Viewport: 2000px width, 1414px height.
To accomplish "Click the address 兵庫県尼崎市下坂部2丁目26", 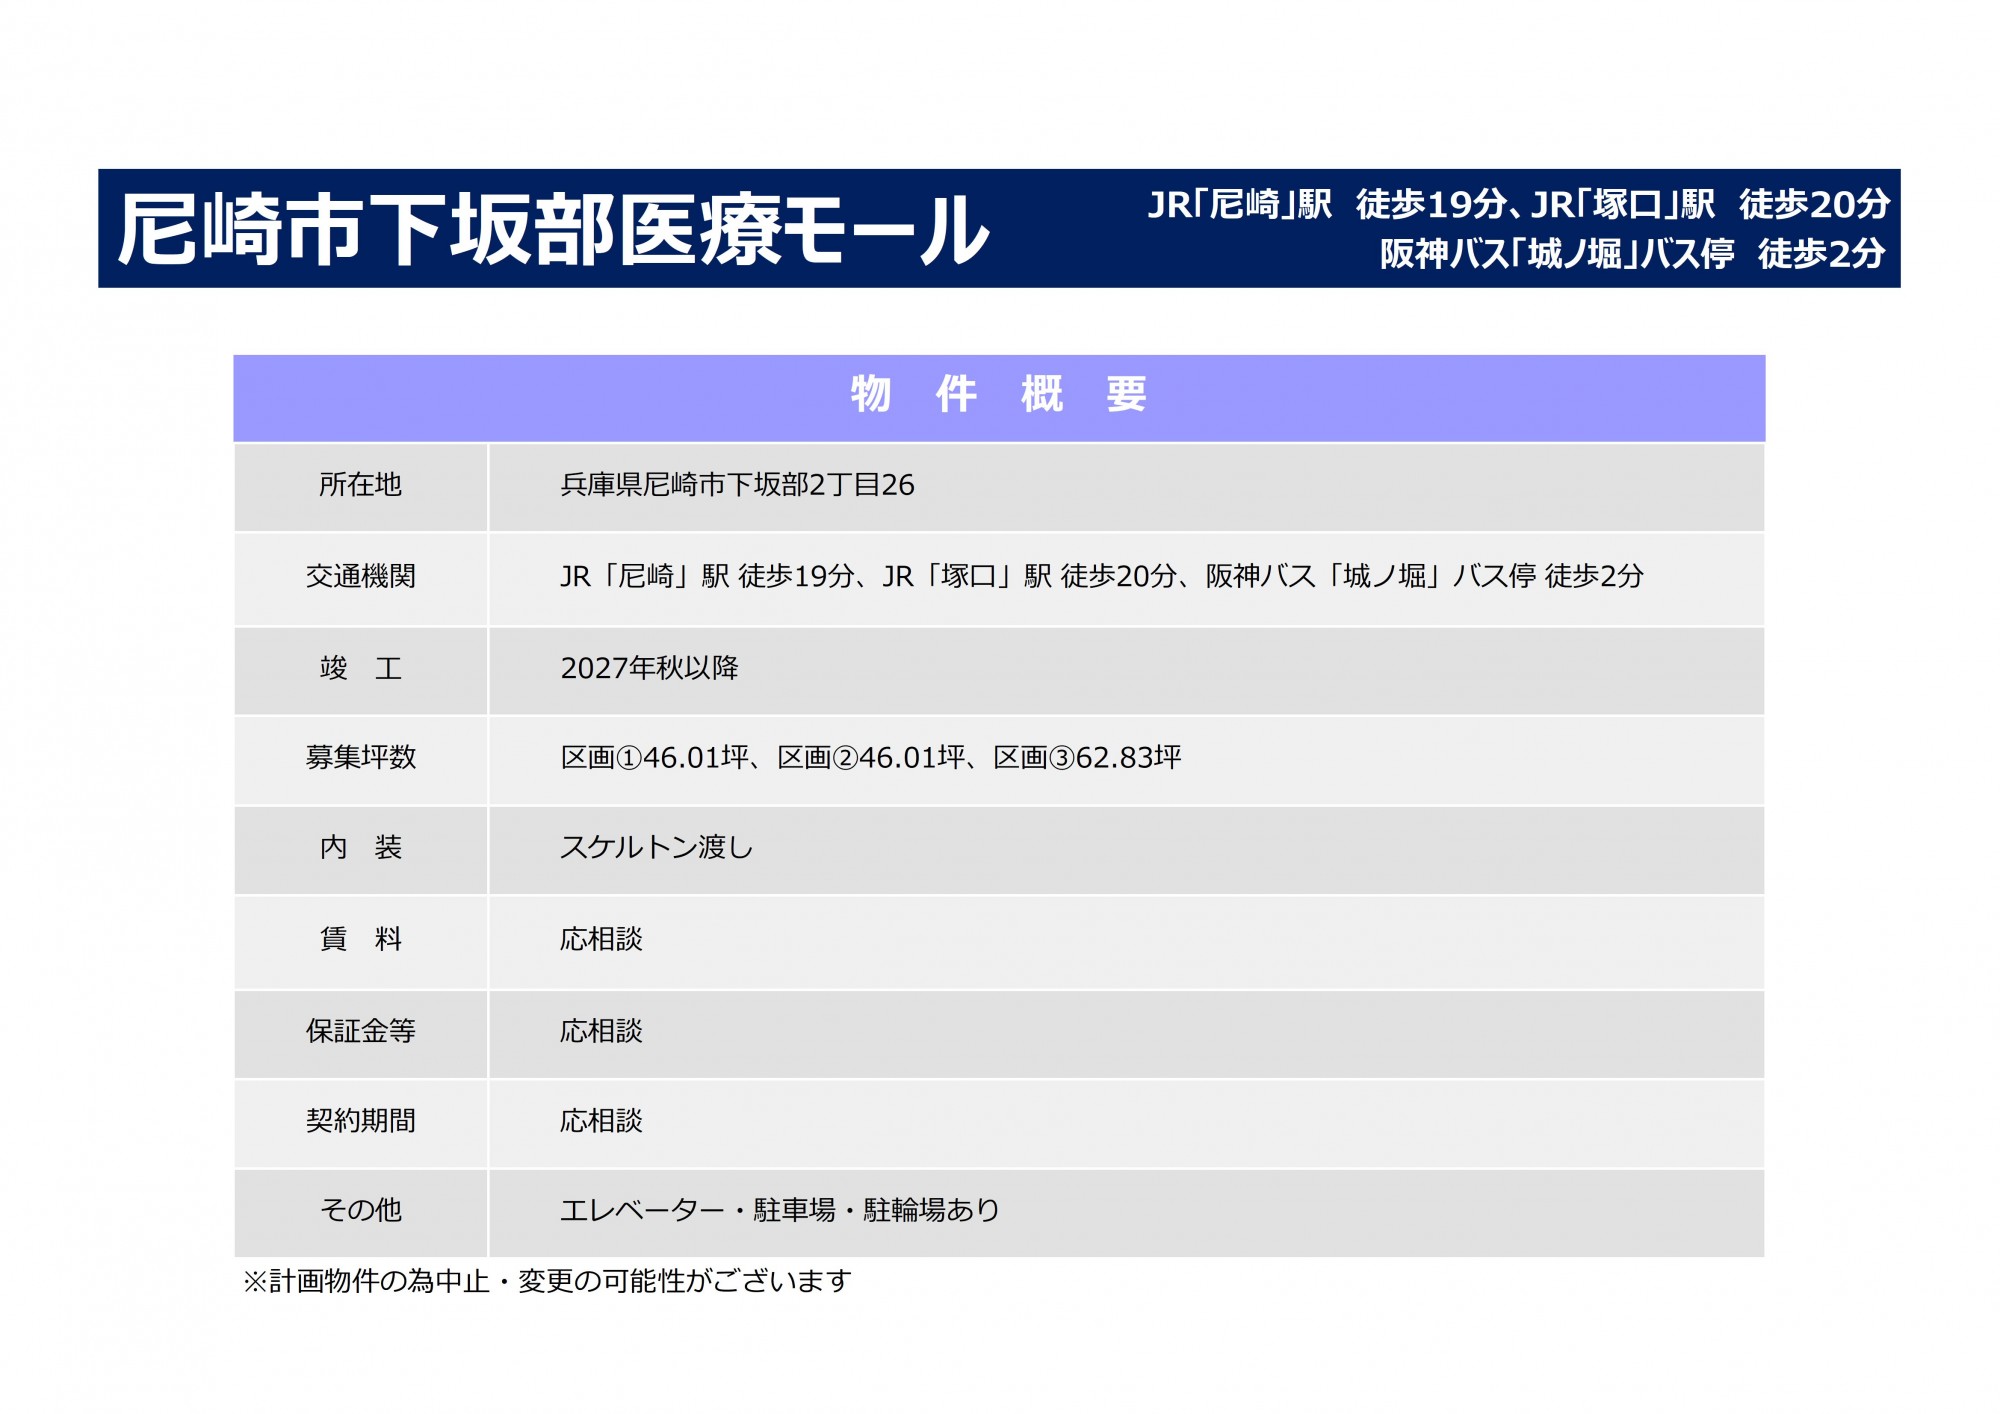I will [x=737, y=485].
